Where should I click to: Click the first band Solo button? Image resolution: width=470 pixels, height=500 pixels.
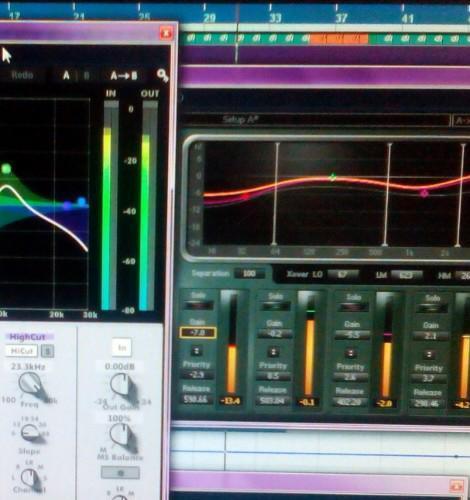pos(198,305)
